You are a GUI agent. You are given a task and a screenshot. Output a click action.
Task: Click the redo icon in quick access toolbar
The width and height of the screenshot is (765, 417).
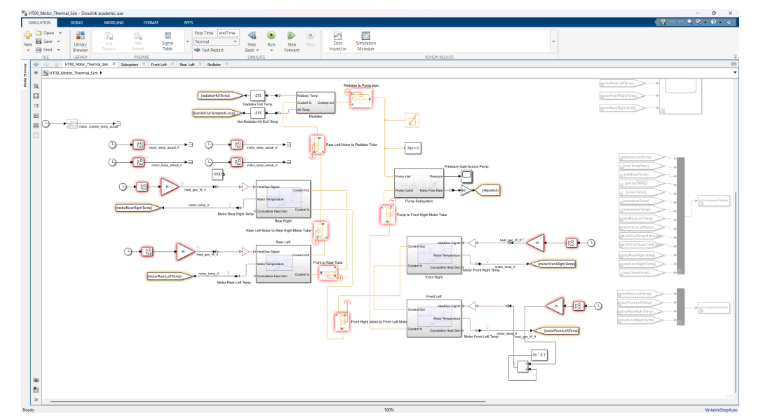681,22
